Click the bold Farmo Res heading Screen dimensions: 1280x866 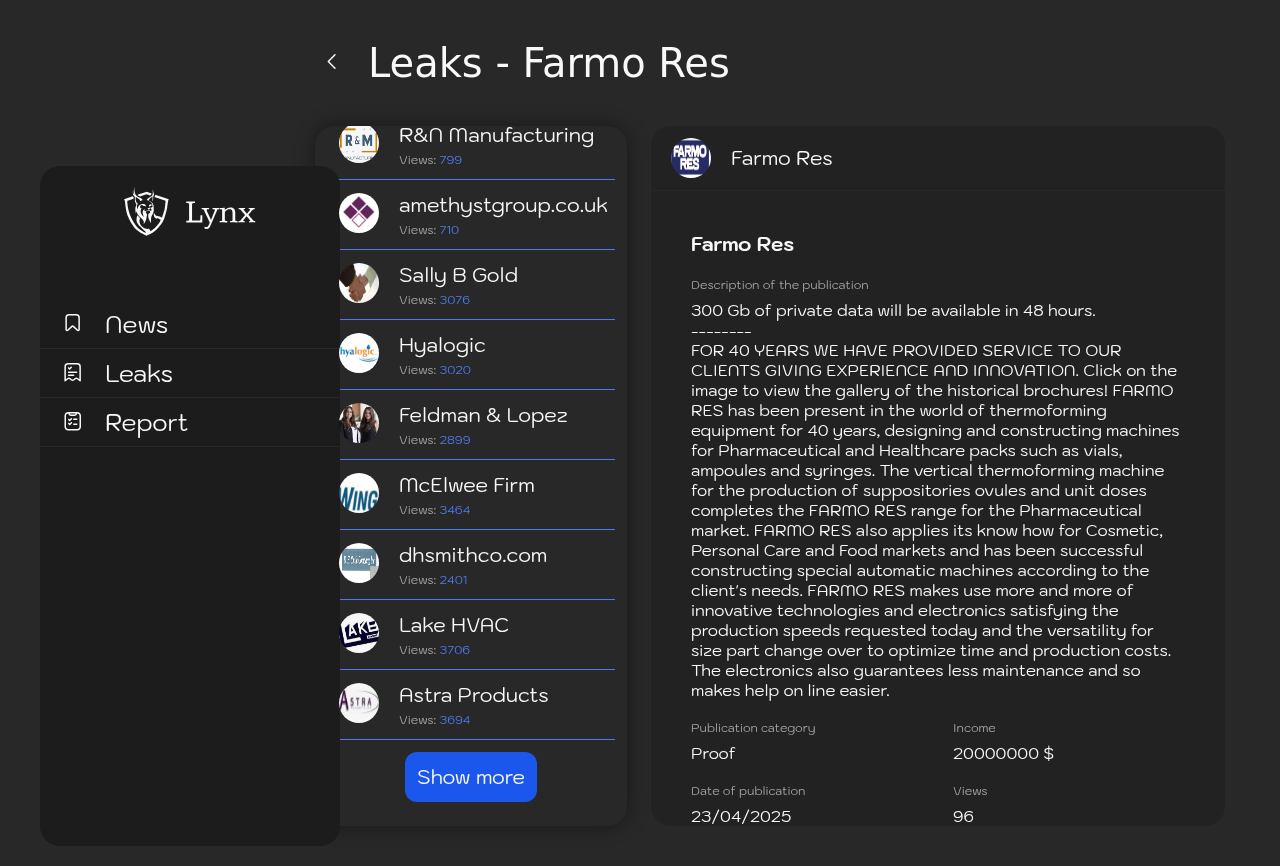pyautogui.click(x=742, y=244)
